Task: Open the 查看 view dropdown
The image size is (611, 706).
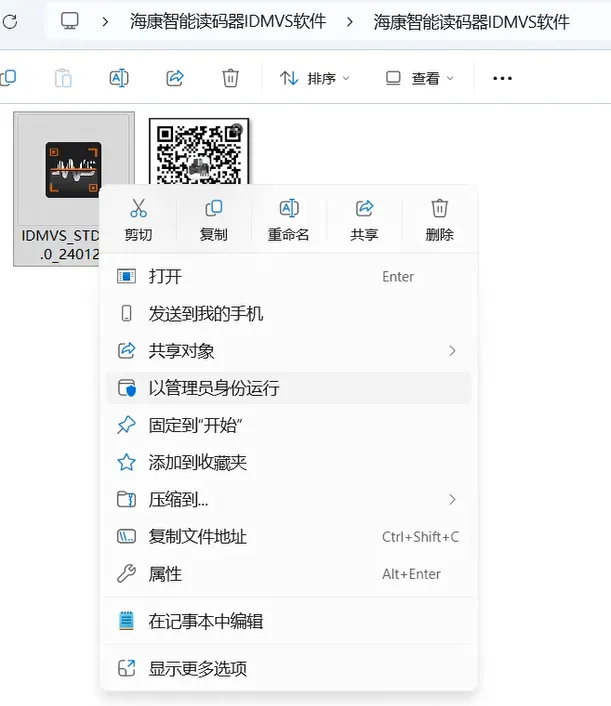Action: pos(419,78)
